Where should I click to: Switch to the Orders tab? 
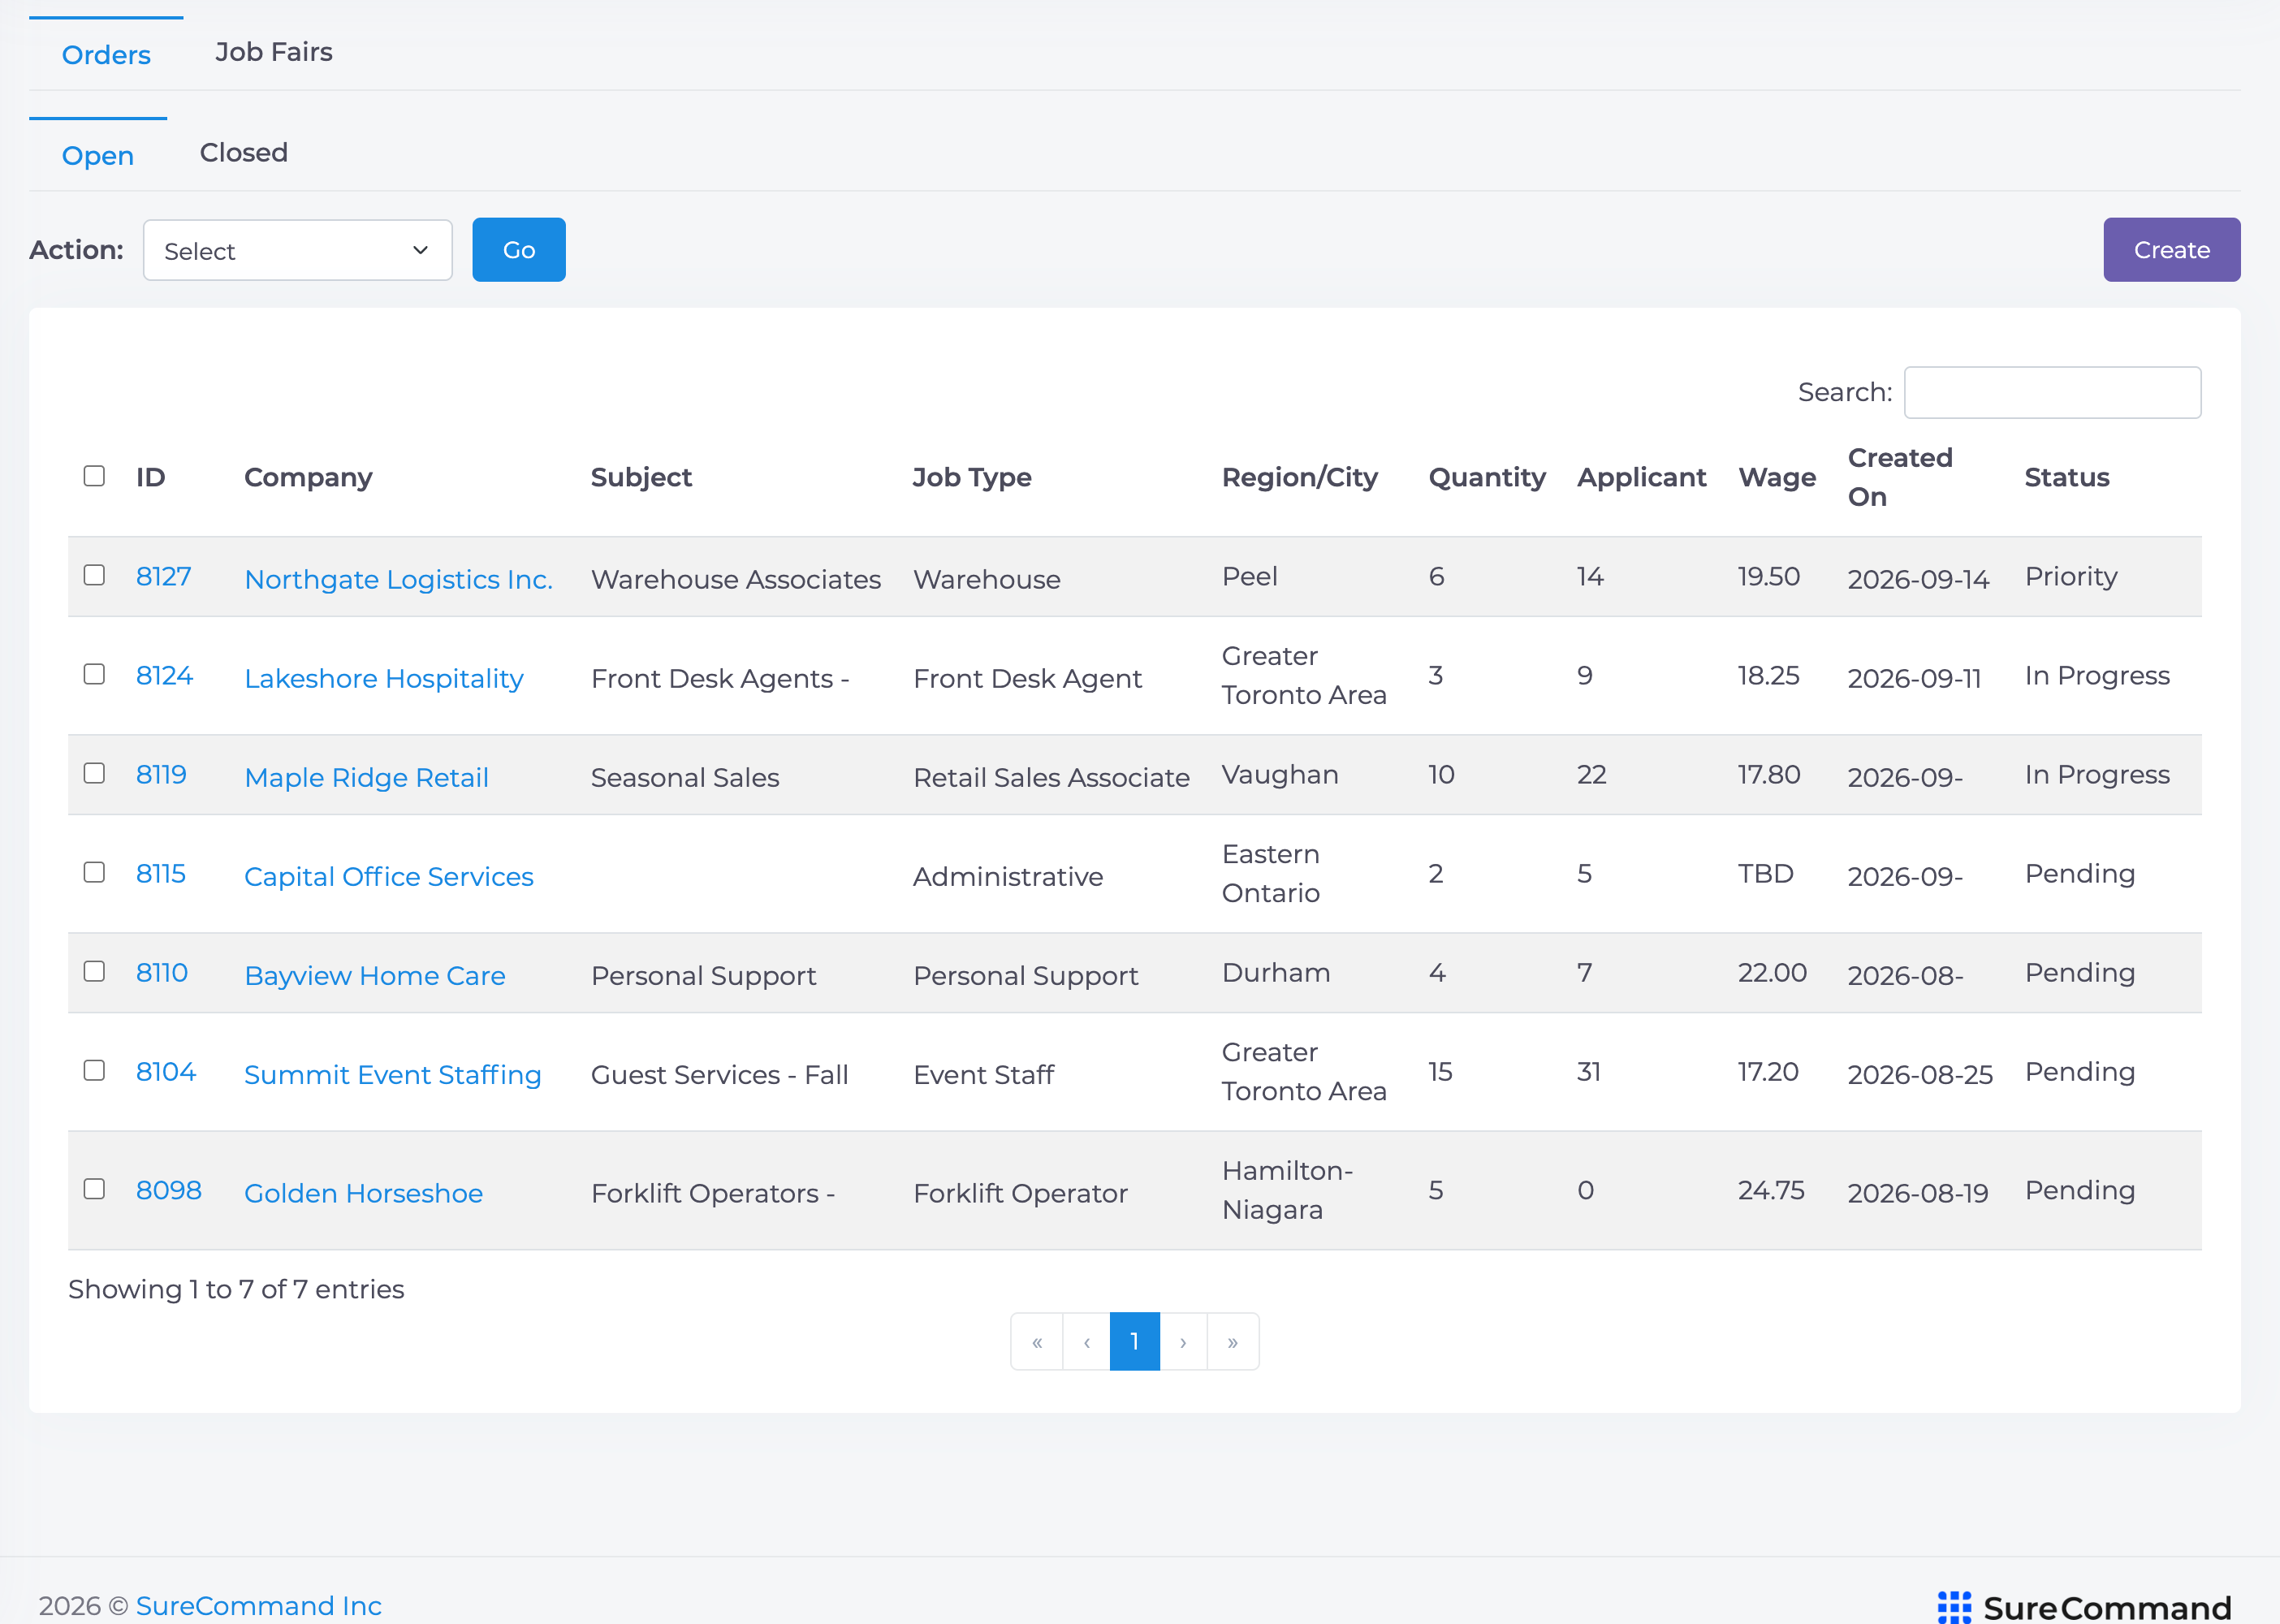tap(106, 54)
